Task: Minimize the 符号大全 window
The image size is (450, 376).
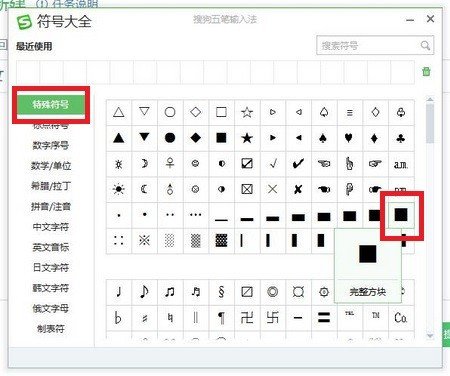Action: pos(410,20)
